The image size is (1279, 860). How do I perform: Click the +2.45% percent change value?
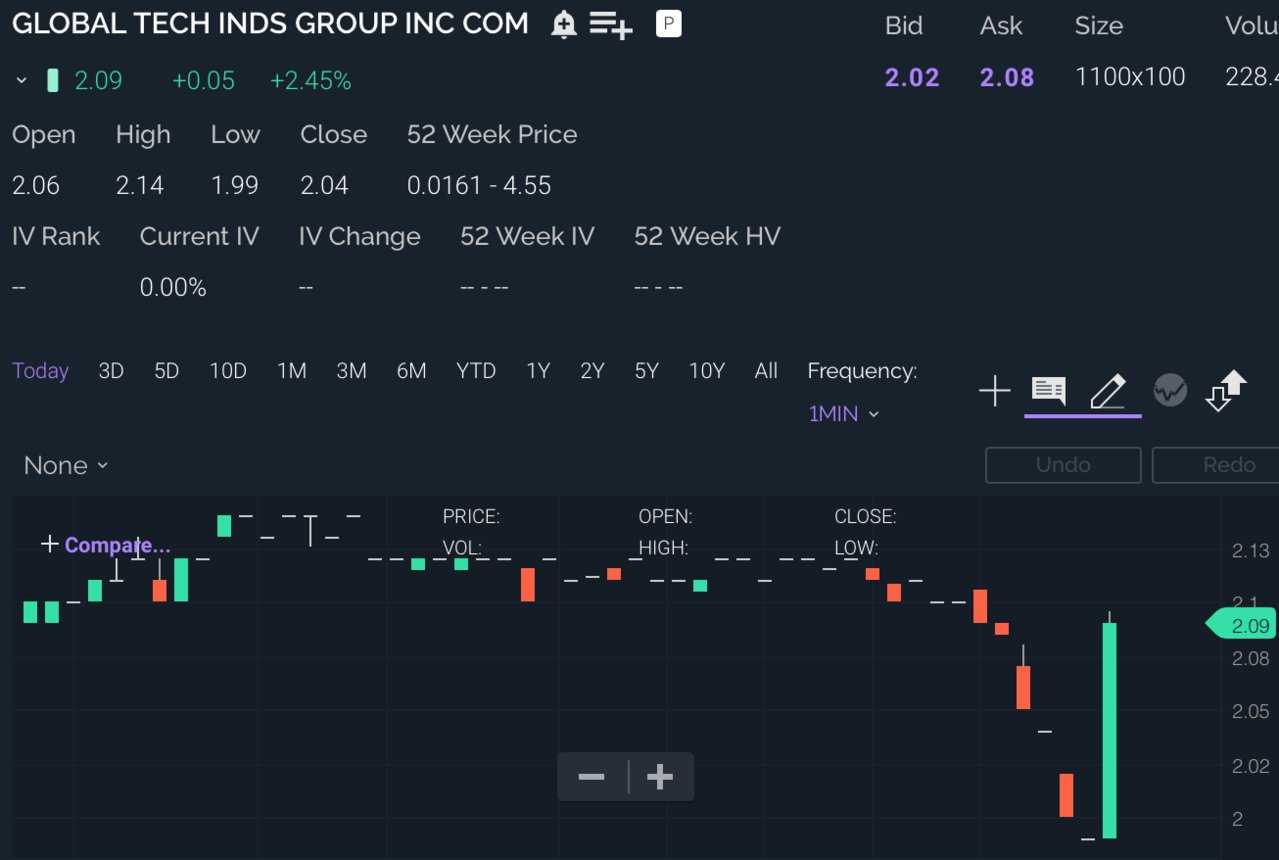coord(311,81)
